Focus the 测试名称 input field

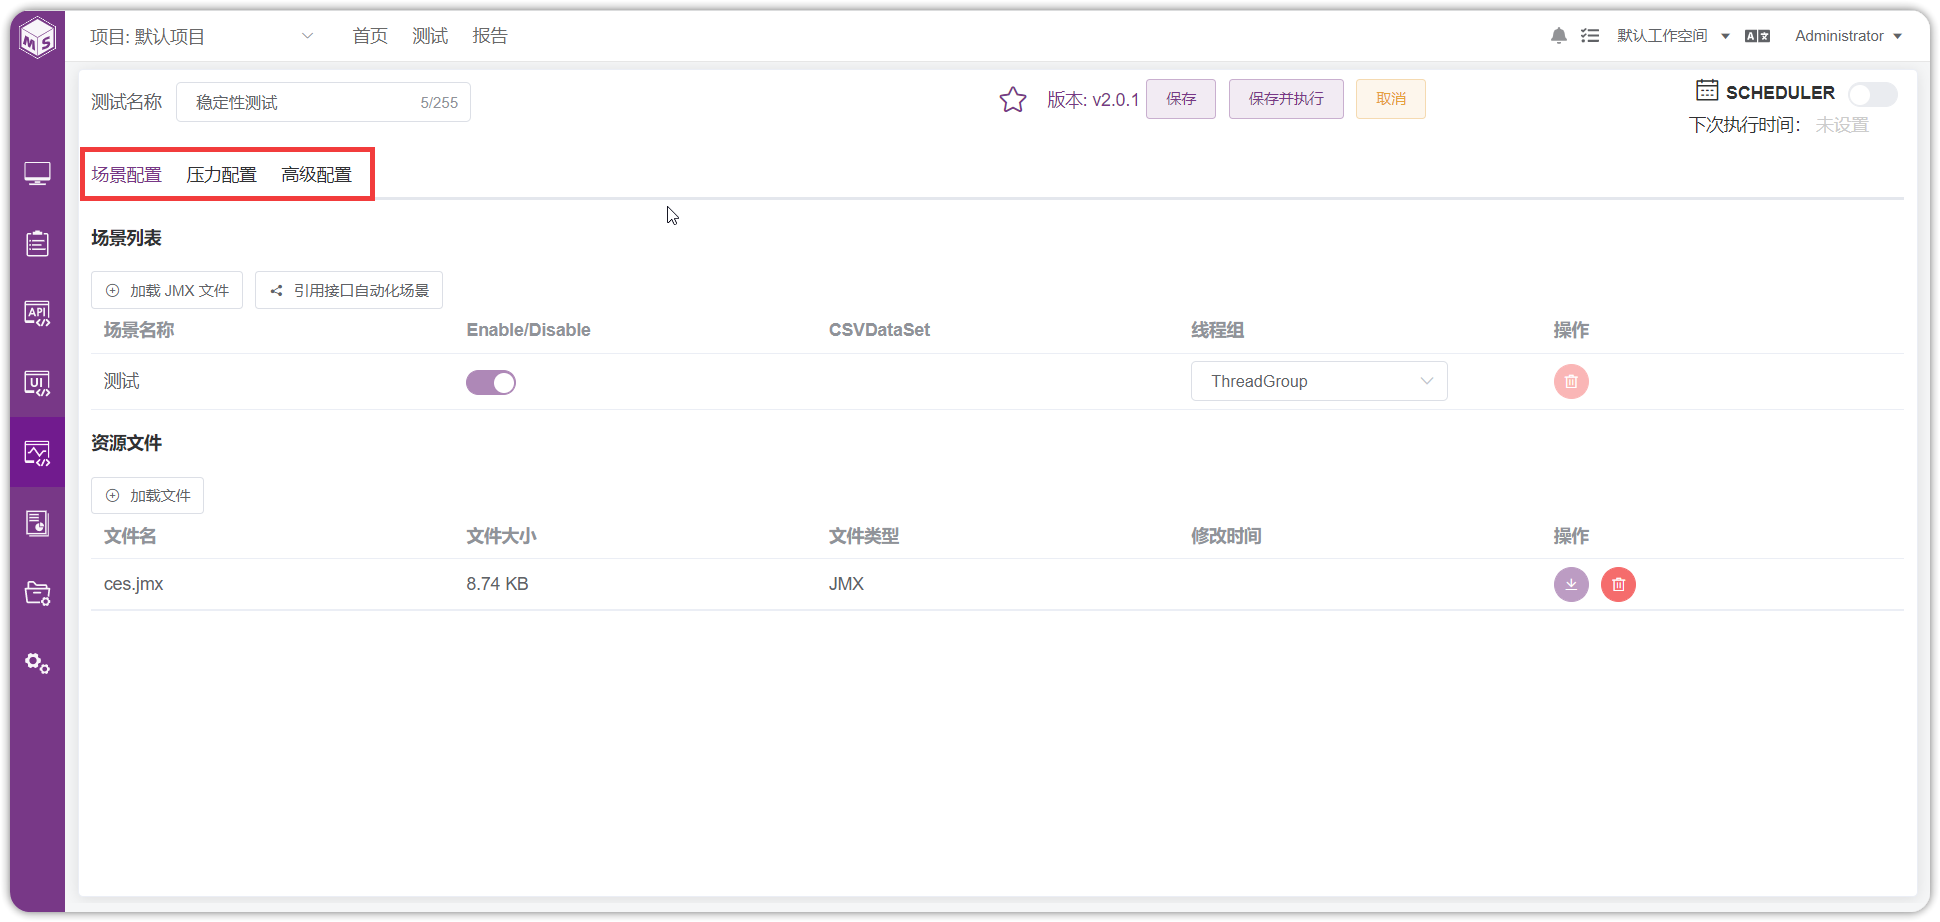point(323,102)
